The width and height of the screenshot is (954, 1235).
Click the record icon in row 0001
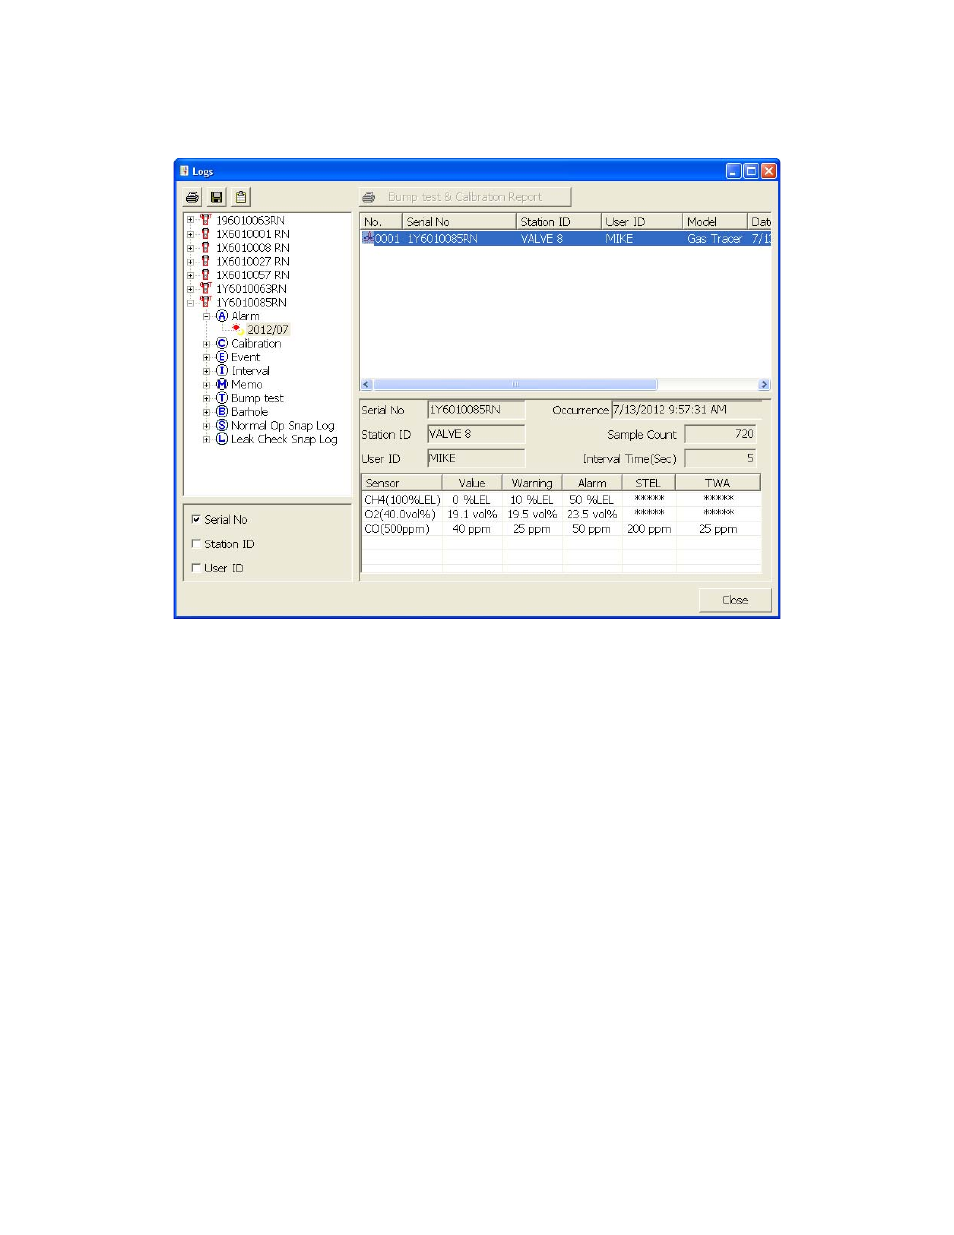[x=368, y=238]
